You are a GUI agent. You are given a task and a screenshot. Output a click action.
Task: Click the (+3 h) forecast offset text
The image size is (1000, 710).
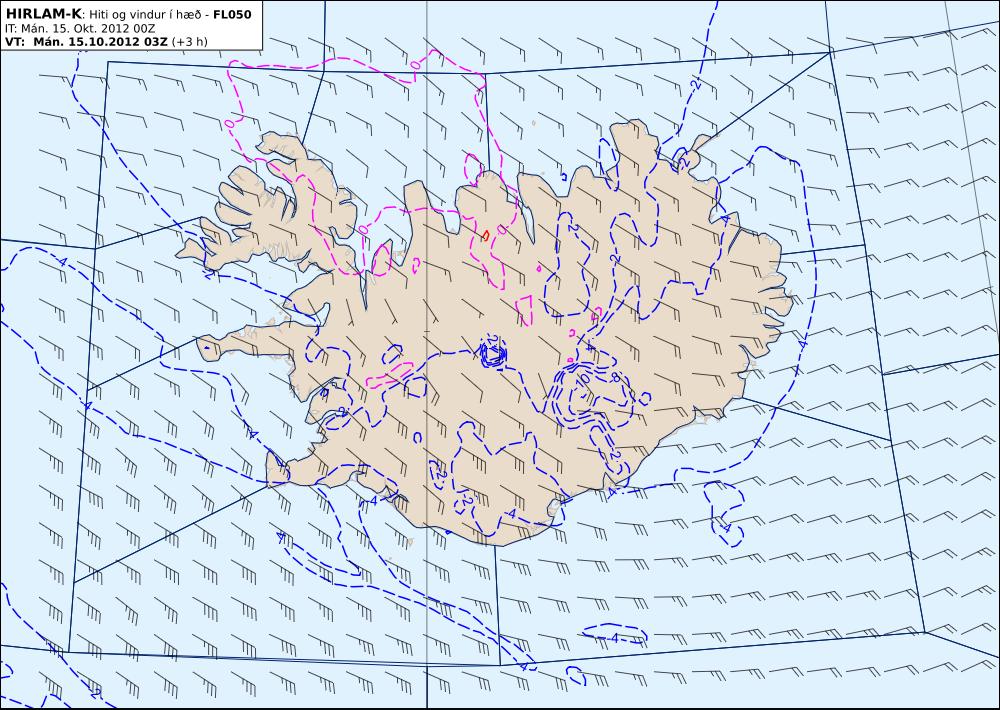(189, 42)
